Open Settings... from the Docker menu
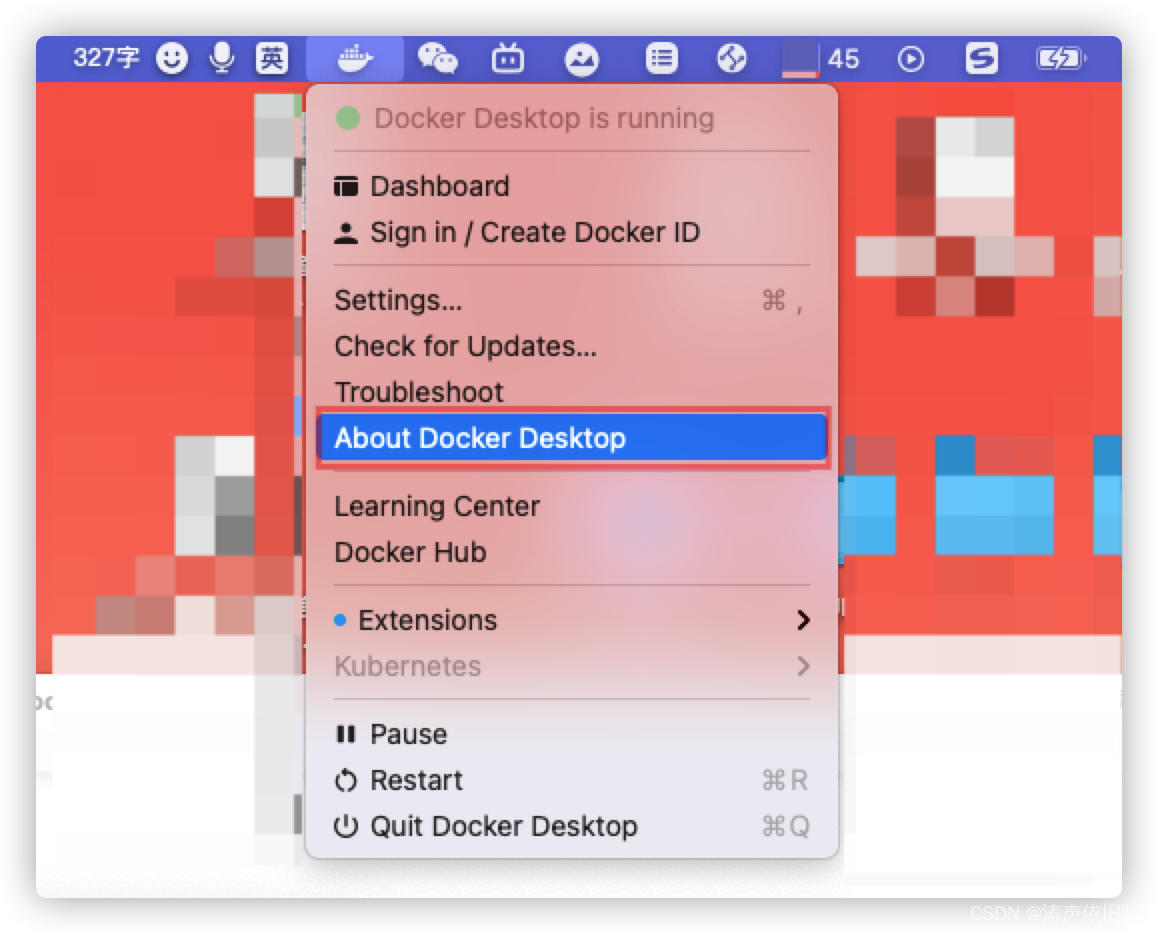 tap(572, 301)
